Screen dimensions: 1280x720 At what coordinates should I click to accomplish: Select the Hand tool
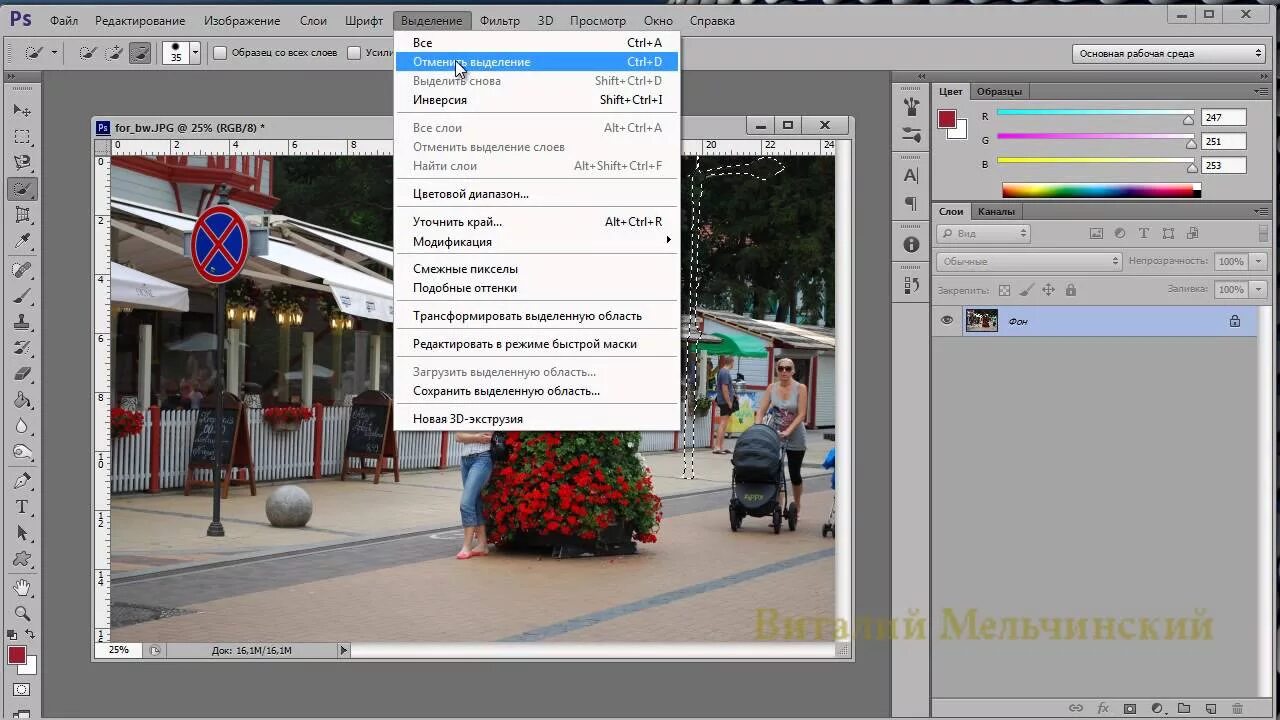coord(22,587)
